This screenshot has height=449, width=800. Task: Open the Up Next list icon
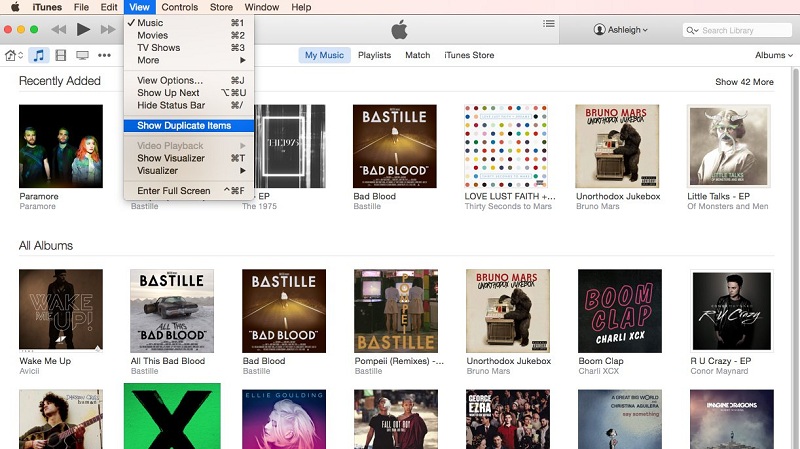(x=548, y=23)
